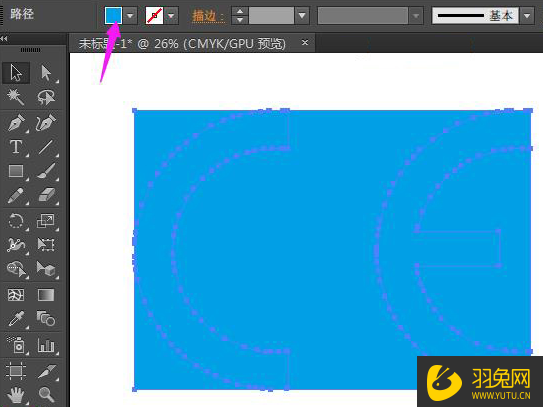Choose the Paintbrush tool
Viewport: 543px width, 407px height.
coord(46,171)
